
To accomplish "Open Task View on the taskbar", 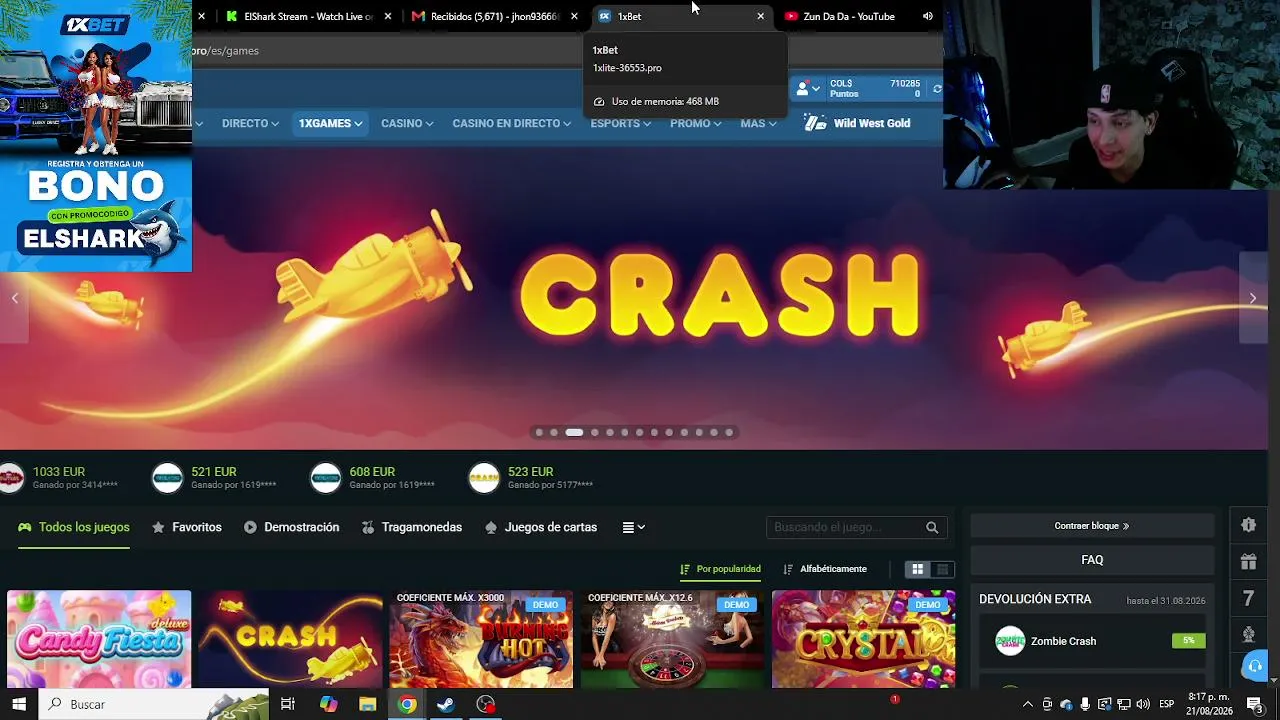I will pyautogui.click(x=288, y=704).
